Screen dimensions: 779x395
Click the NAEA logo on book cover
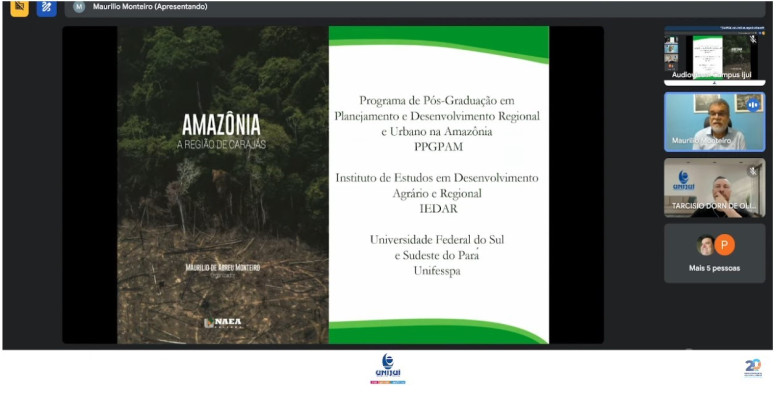(223, 323)
